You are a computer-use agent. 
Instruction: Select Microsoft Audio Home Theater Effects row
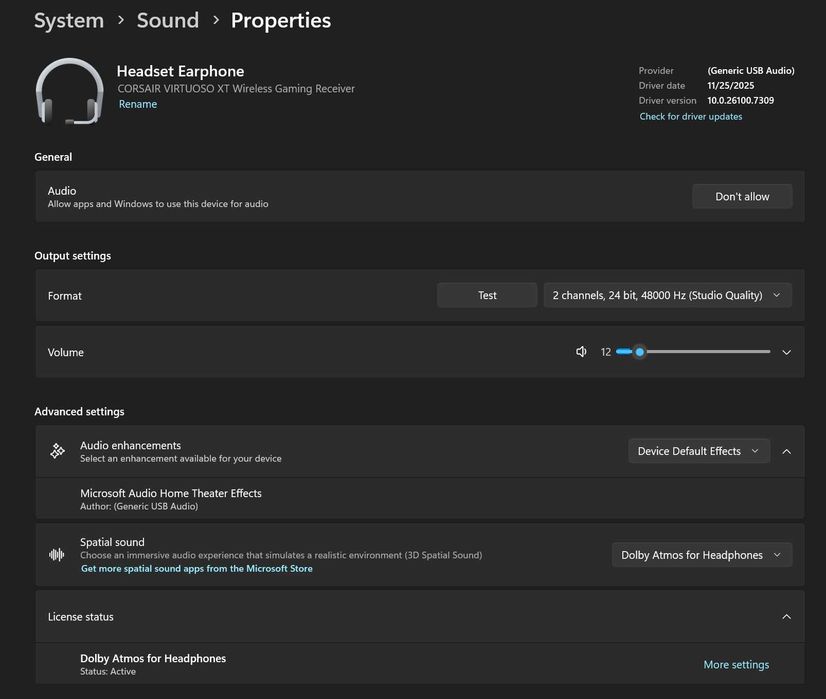click(170, 498)
